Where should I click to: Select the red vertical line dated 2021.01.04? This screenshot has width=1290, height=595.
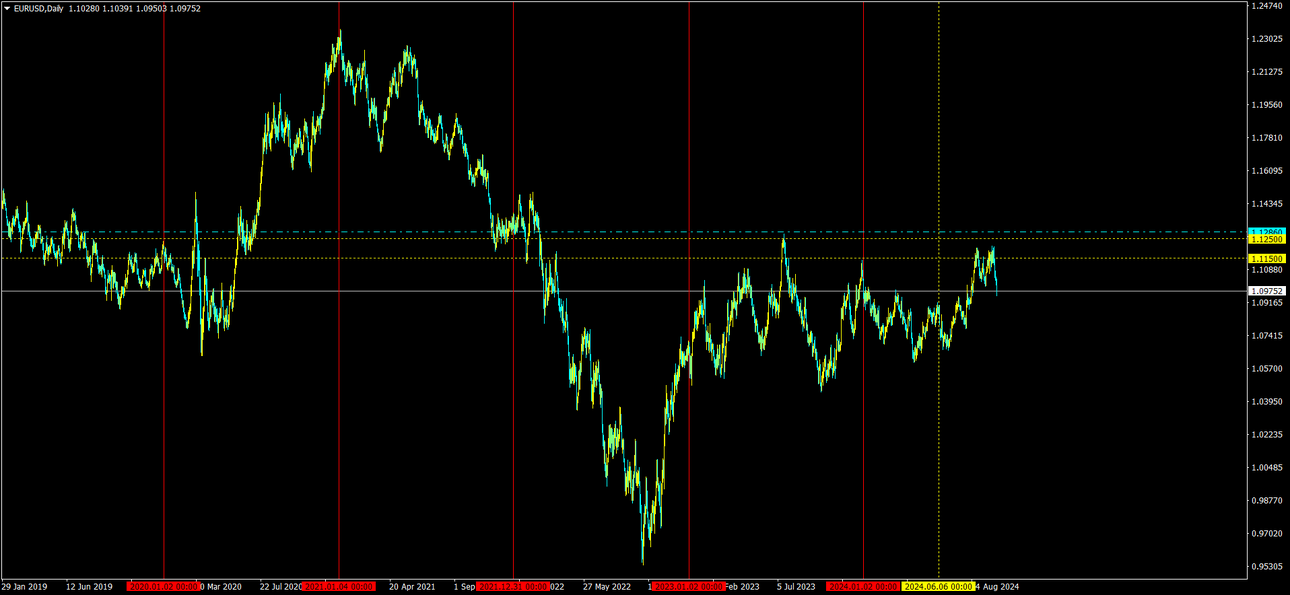pyautogui.click(x=338, y=290)
